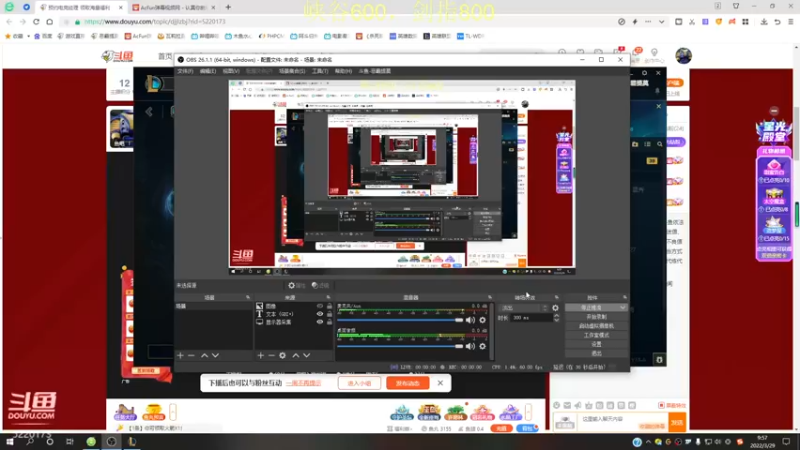Remove the selected scene with the minus icon
Viewport: 800px width, 450px height.
pyautogui.click(x=191, y=355)
